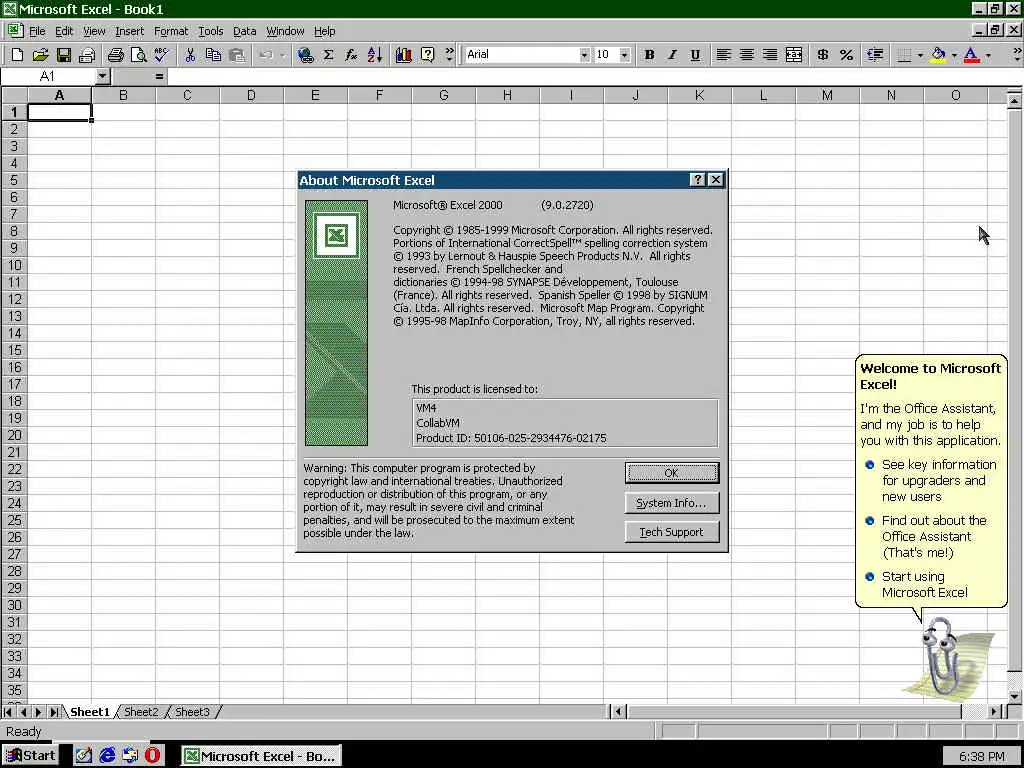
Task: Show More Buttons on Standard toolbar
Action: tap(449, 55)
